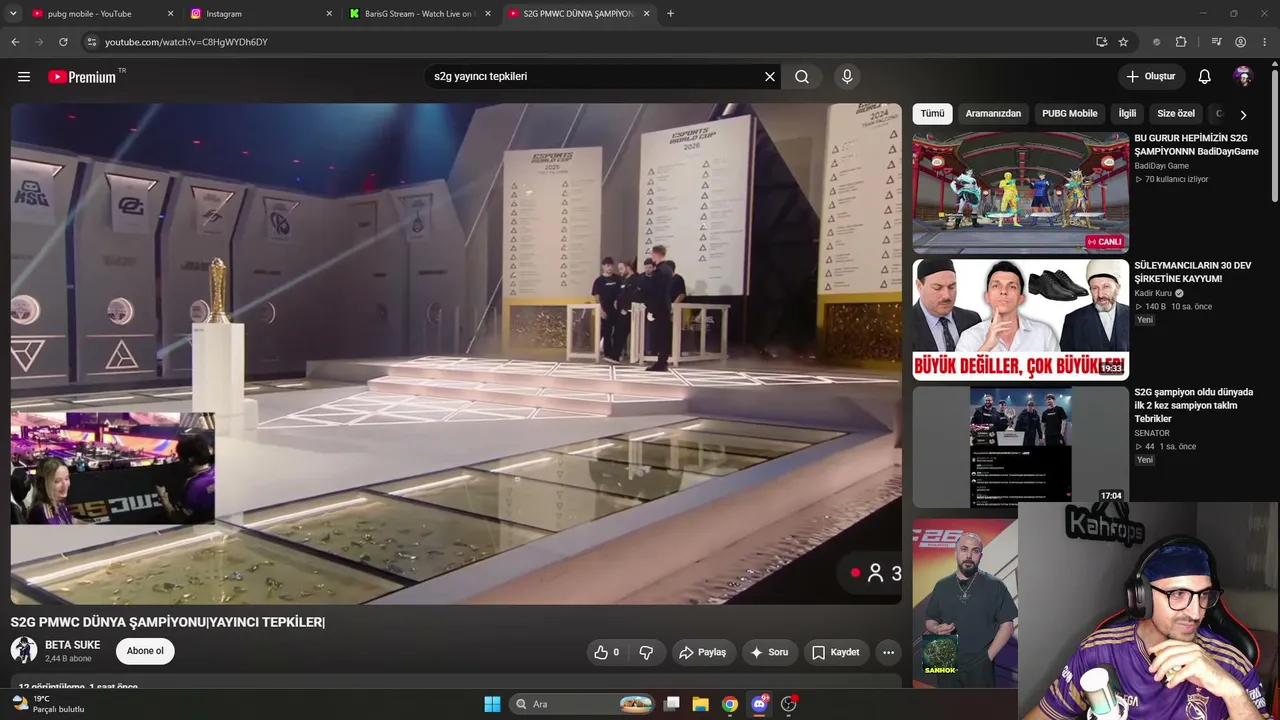Start voice search with the microphone

pyautogui.click(x=847, y=77)
